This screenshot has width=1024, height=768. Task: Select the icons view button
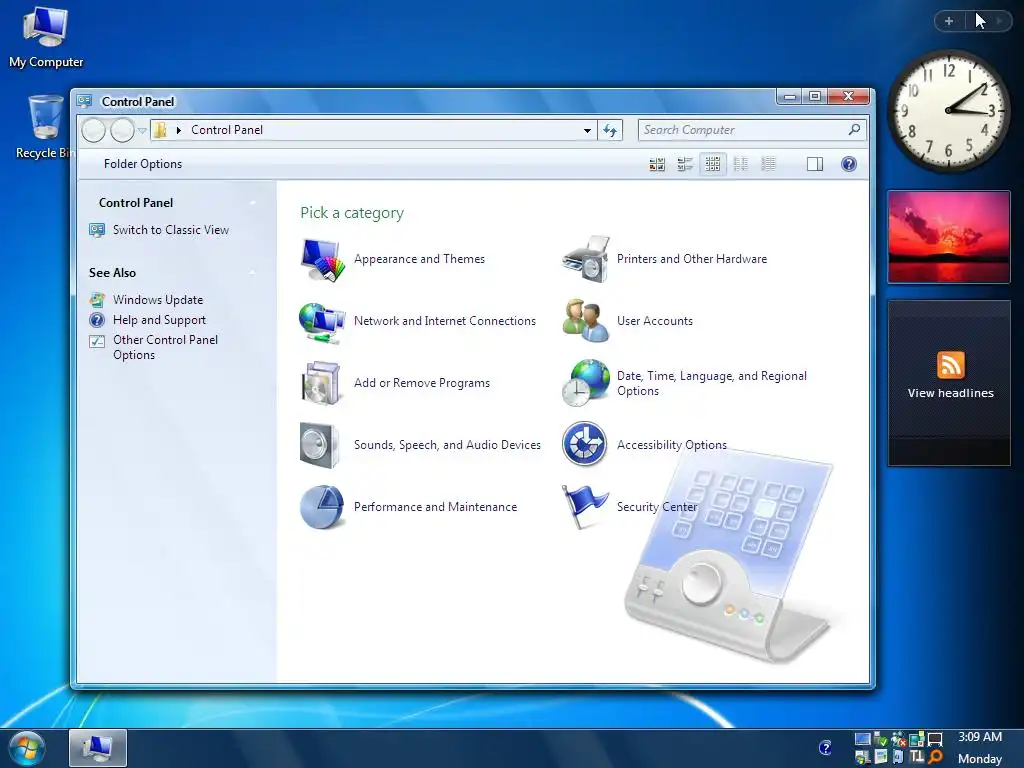click(712, 164)
